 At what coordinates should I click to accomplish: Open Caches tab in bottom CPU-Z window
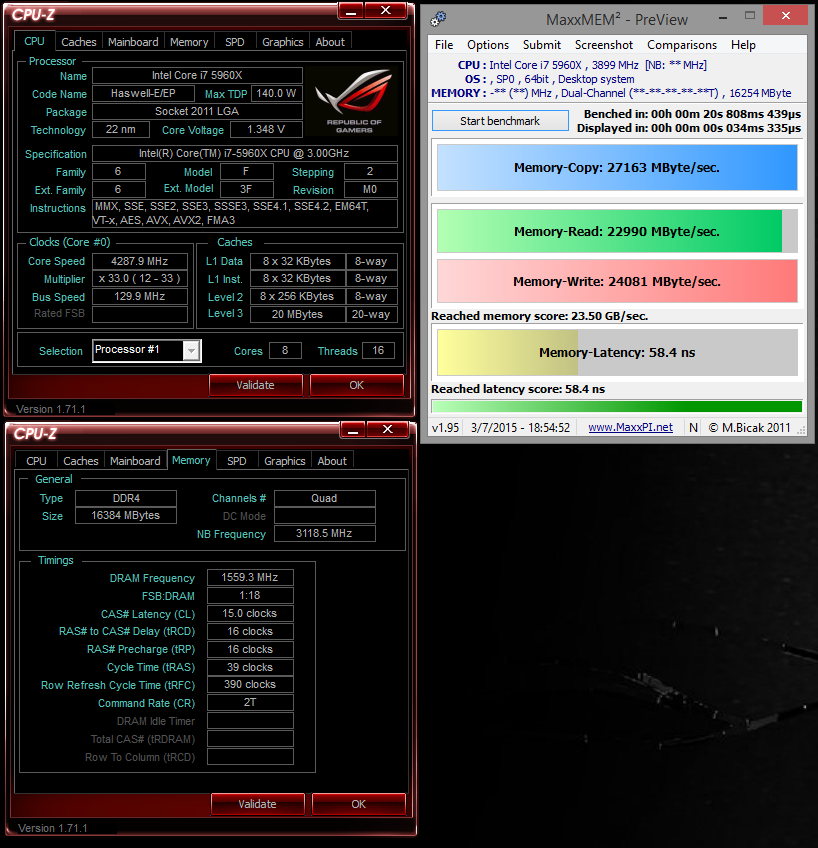81,461
